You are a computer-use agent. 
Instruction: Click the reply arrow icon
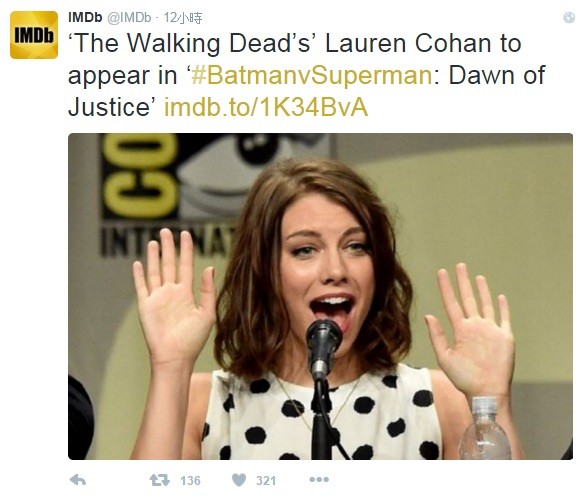pyautogui.click(x=78, y=480)
